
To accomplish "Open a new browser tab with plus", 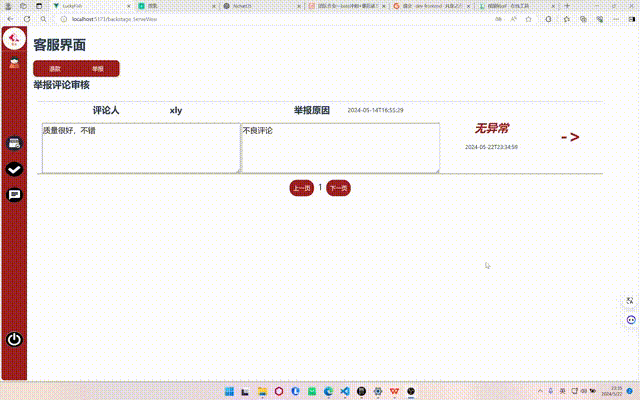I will [x=567, y=6].
